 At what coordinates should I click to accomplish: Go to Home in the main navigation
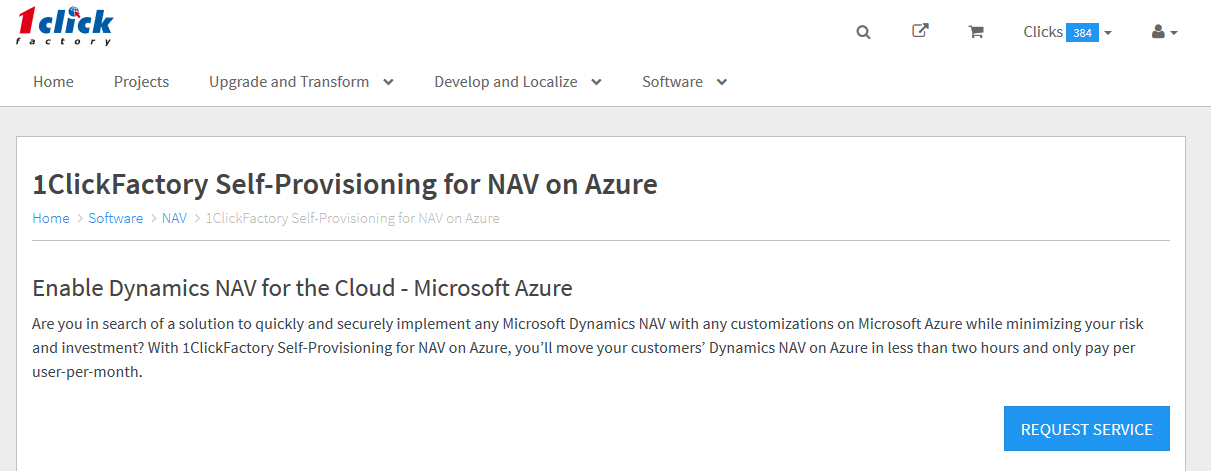(53, 82)
